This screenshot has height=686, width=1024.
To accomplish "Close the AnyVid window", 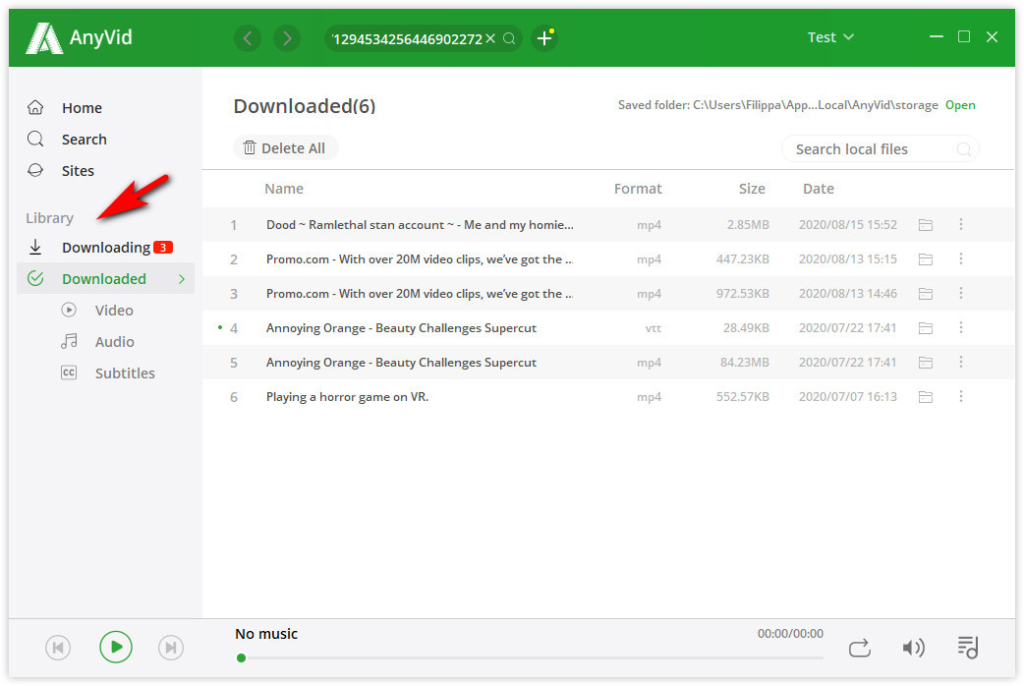I will pyautogui.click(x=992, y=37).
